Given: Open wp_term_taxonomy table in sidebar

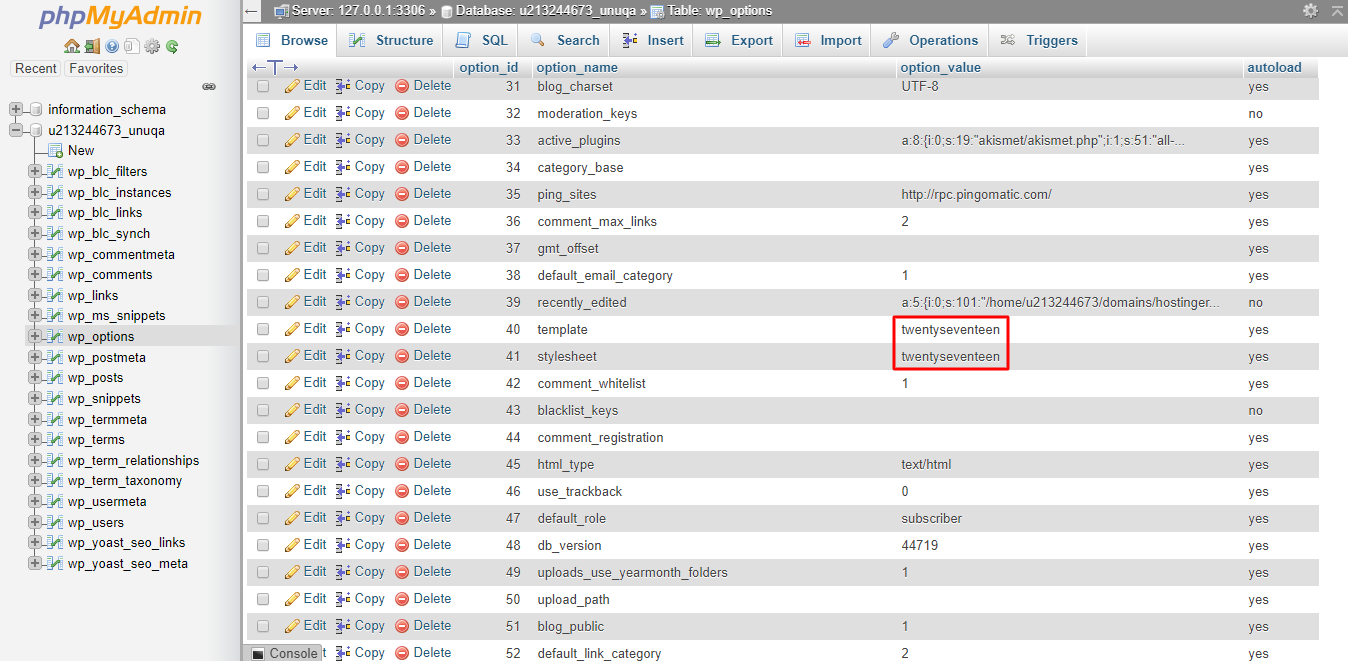Looking at the screenshot, I should [x=125, y=480].
